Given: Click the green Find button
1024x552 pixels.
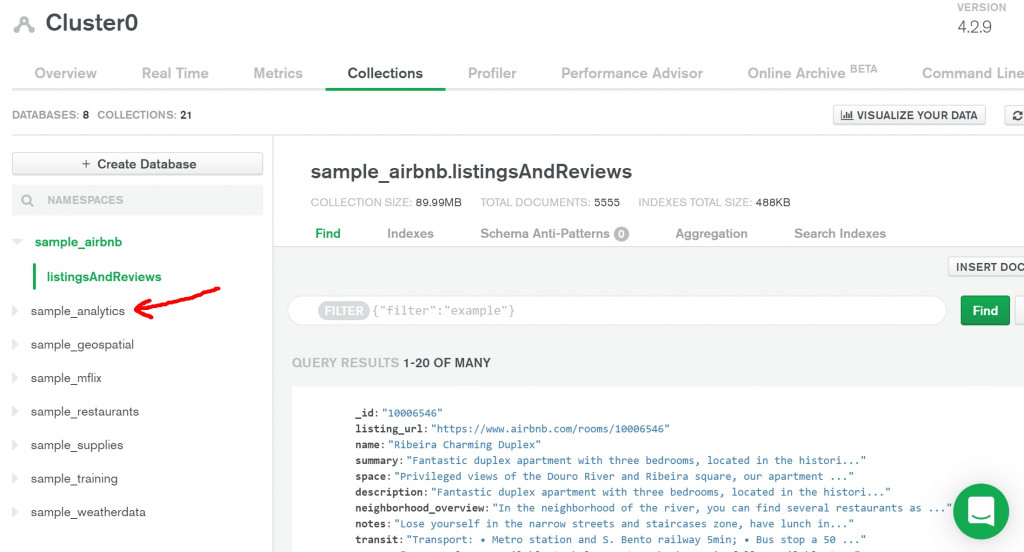Looking at the screenshot, I should coord(984,310).
